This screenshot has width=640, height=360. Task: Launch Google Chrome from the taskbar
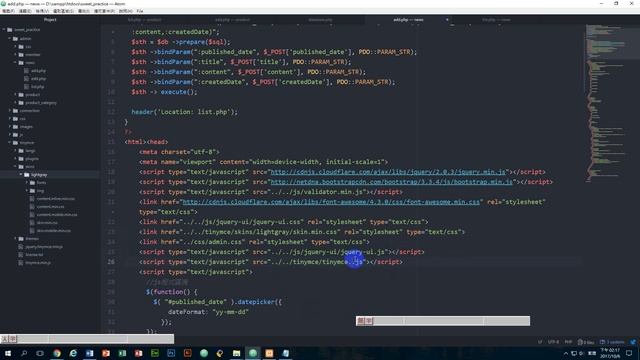click(57, 353)
